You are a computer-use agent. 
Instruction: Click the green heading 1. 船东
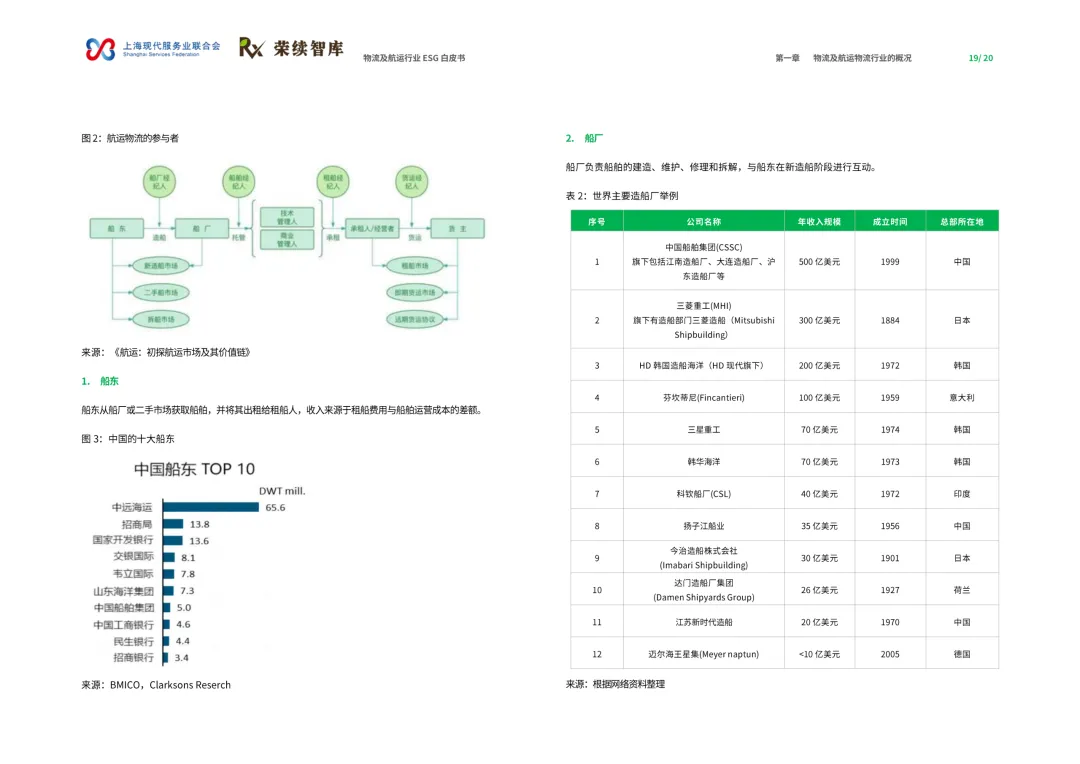[x=100, y=381]
